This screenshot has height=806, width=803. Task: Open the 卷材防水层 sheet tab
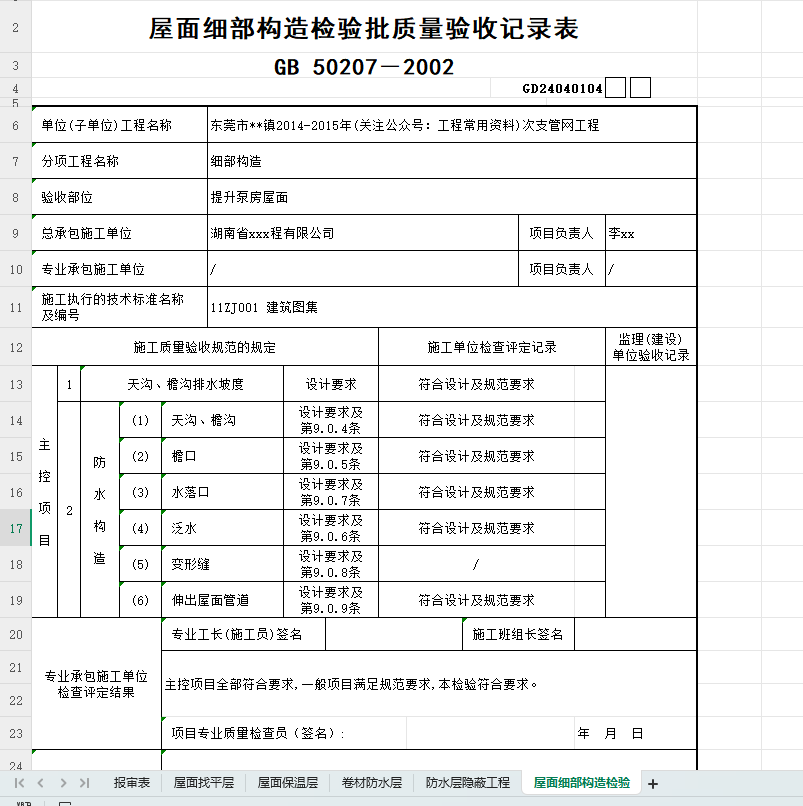[371, 783]
